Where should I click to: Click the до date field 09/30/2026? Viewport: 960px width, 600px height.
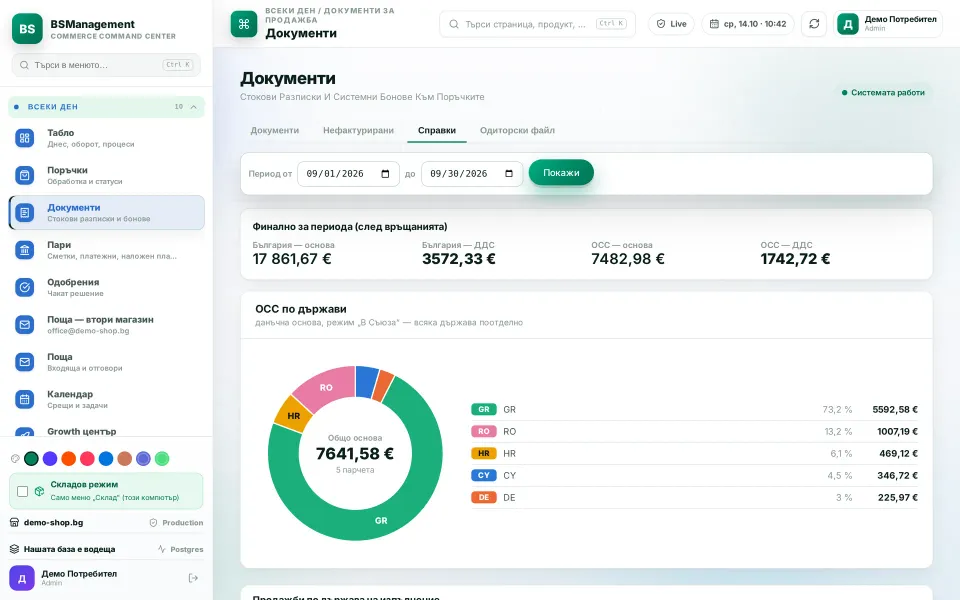(472, 174)
